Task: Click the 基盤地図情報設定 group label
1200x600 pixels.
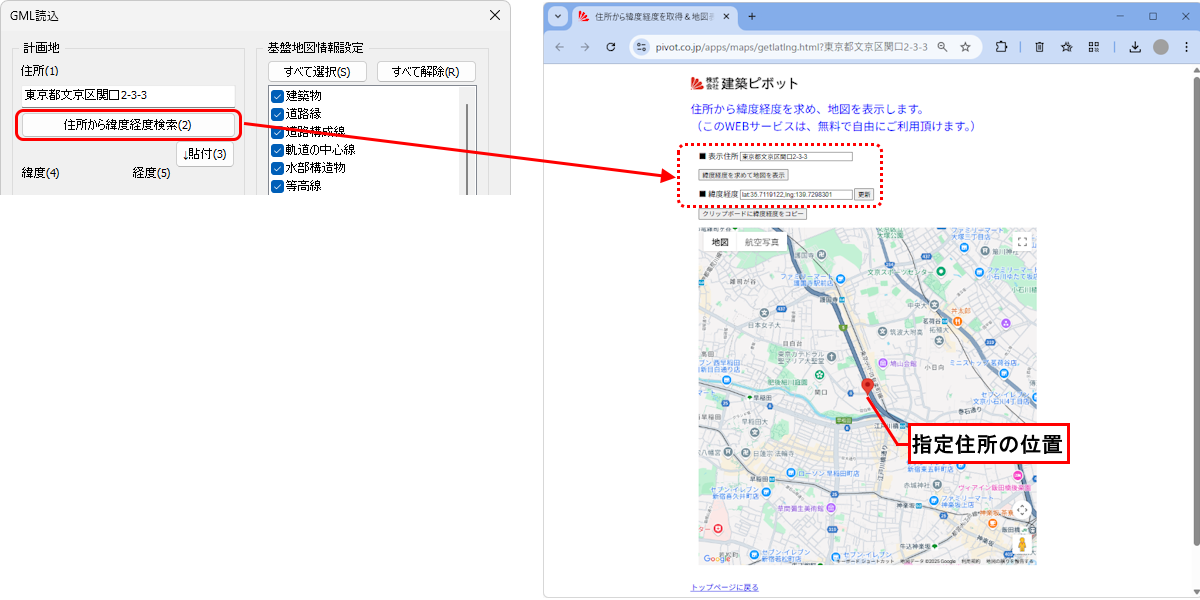Action: click(x=316, y=48)
